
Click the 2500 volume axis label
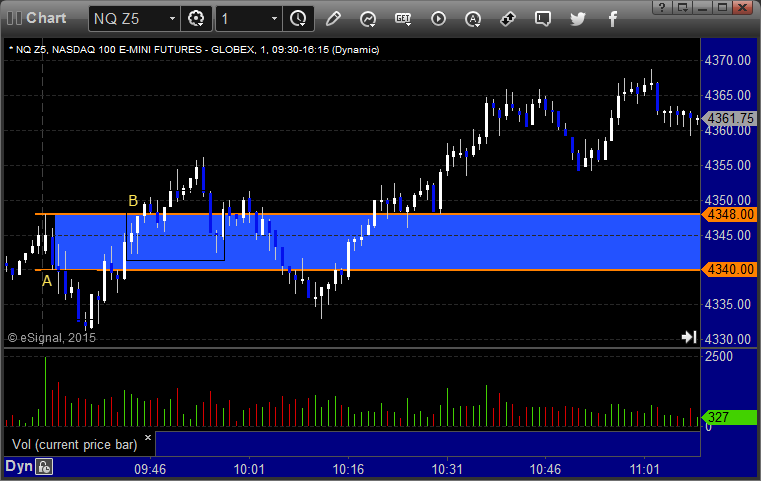pyautogui.click(x=719, y=356)
